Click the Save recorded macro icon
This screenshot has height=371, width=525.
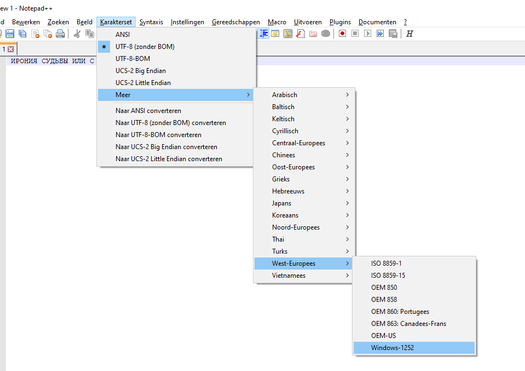[x=393, y=33]
